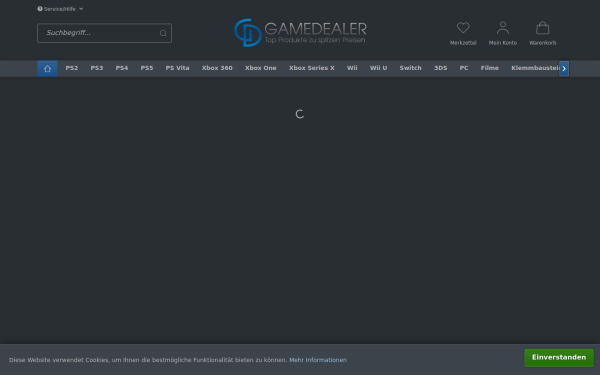The width and height of the screenshot is (600, 375).
Task: Open the PS5 category
Action: (x=147, y=68)
